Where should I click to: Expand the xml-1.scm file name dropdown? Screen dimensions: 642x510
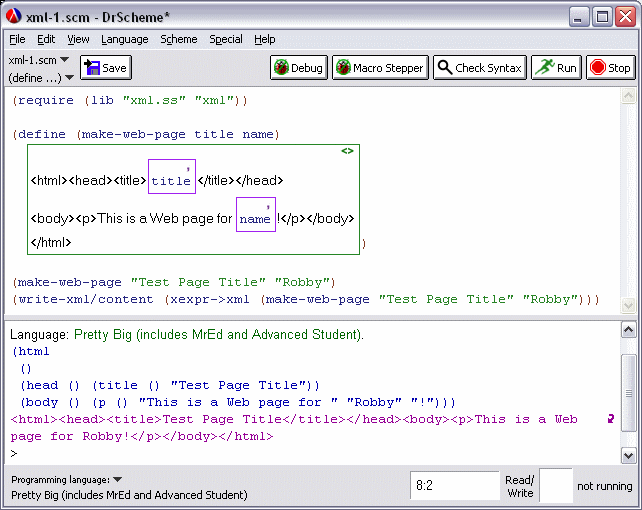pyautogui.click(x=39, y=60)
